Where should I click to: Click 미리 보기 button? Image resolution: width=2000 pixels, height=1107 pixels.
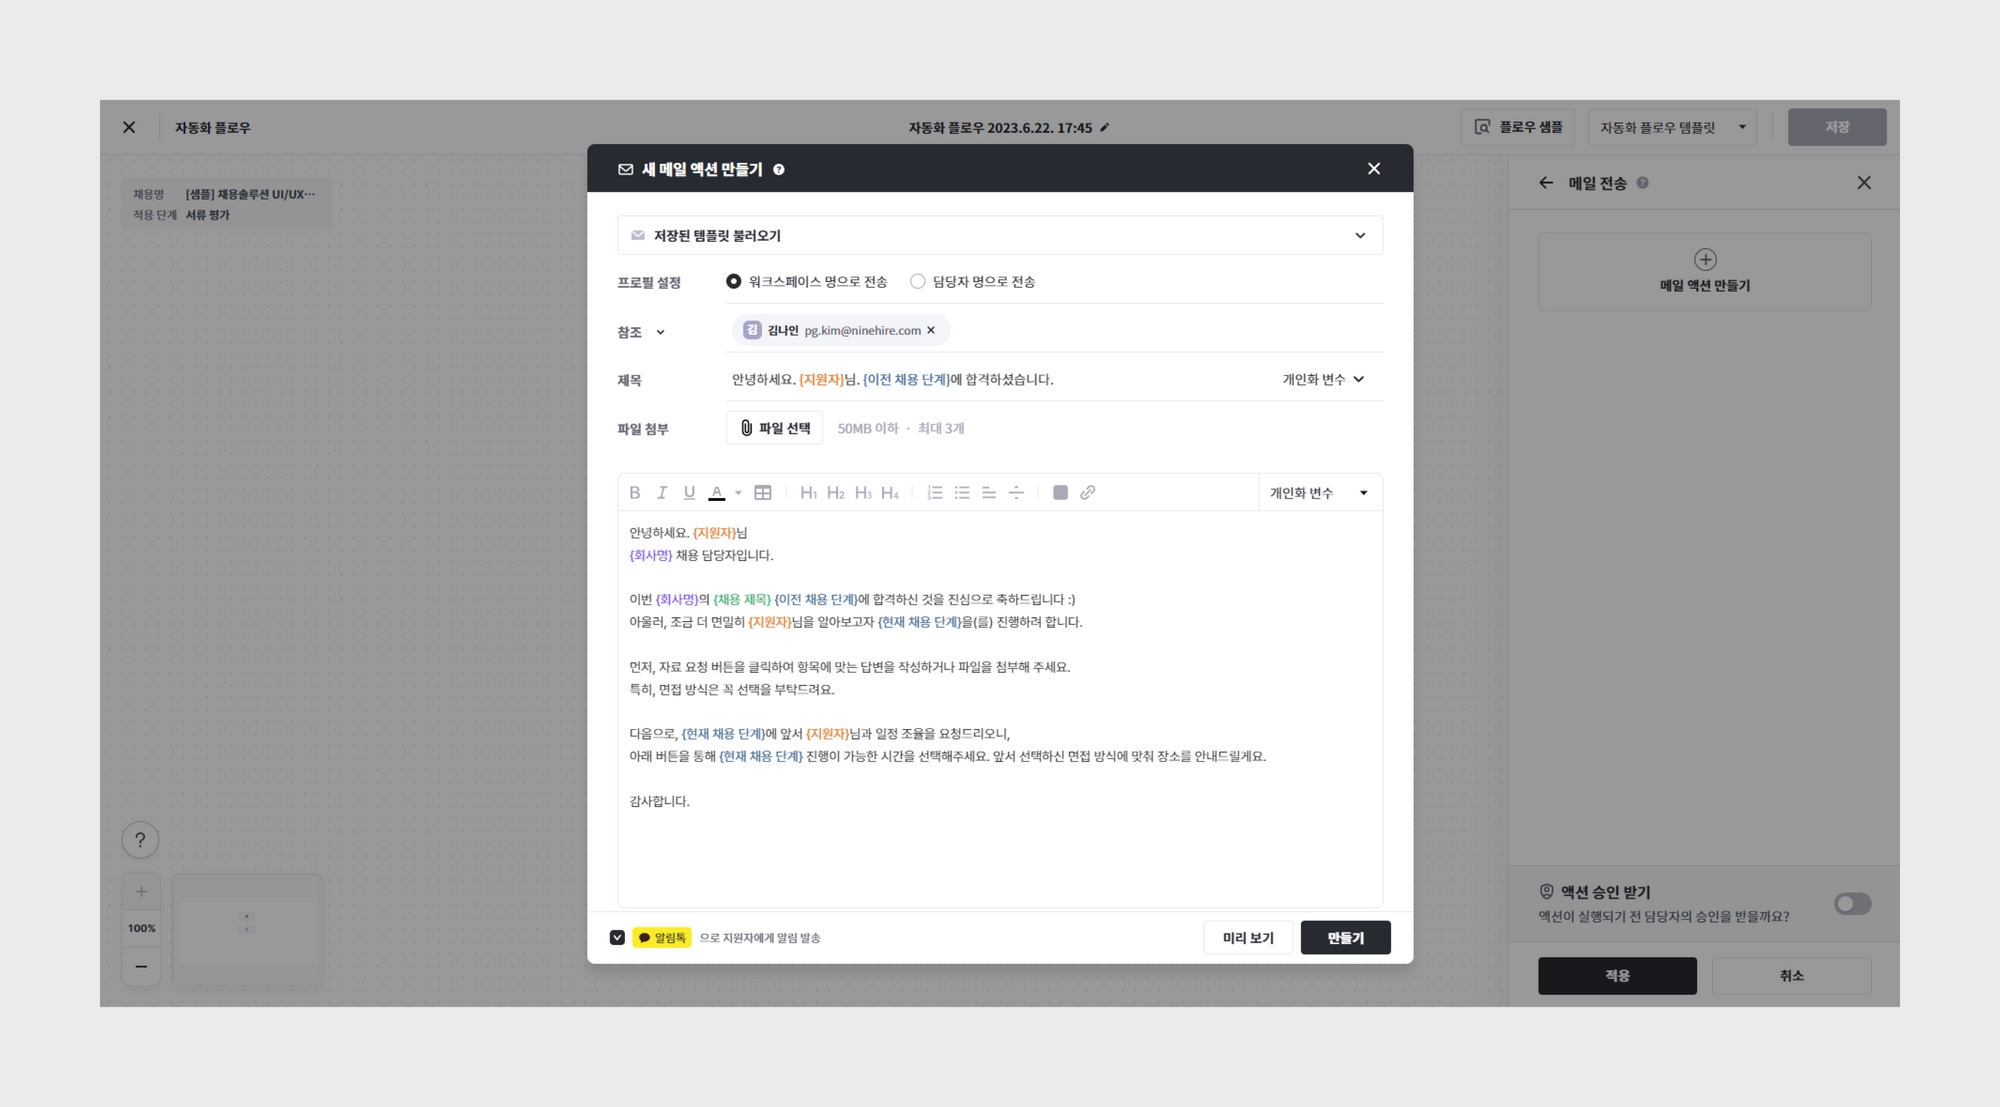1247,938
